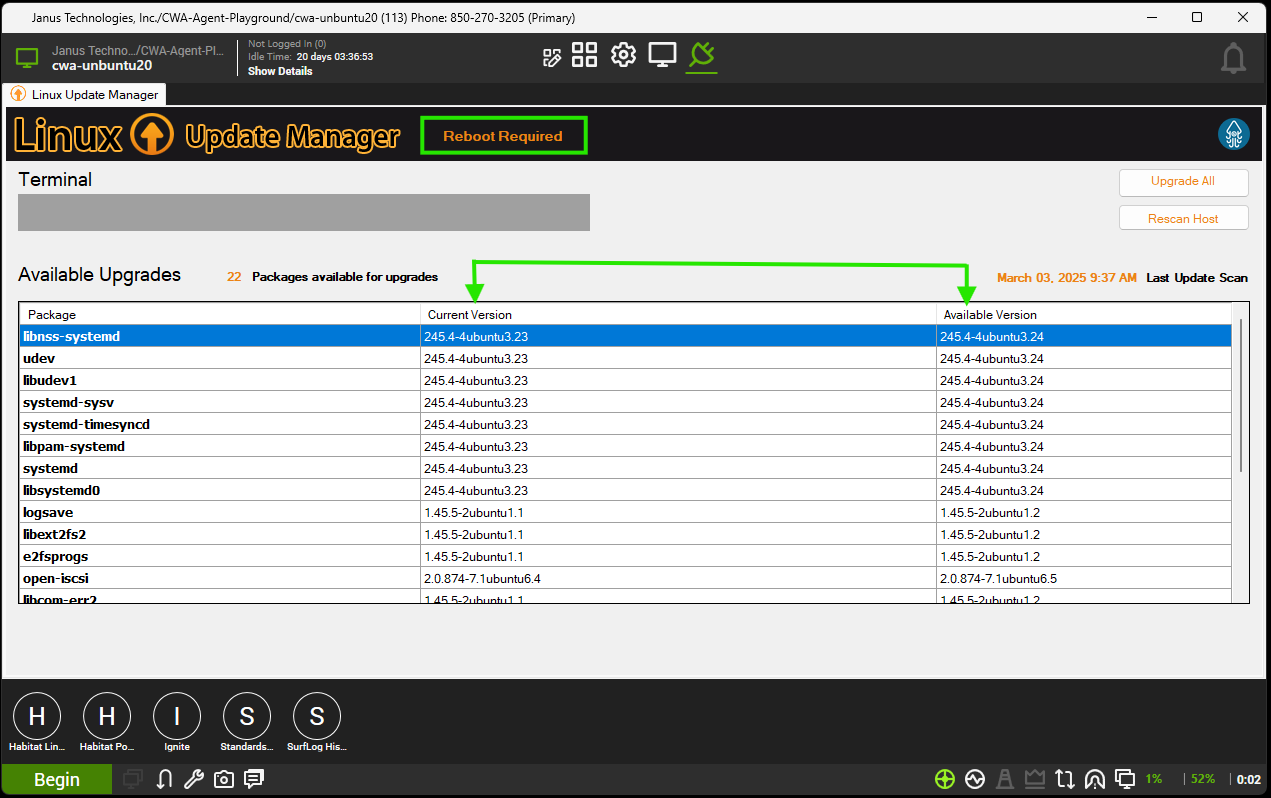Viewport: 1271px width, 798px height.
Task: Select the Linux Update Manager tab
Action: tap(86, 94)
